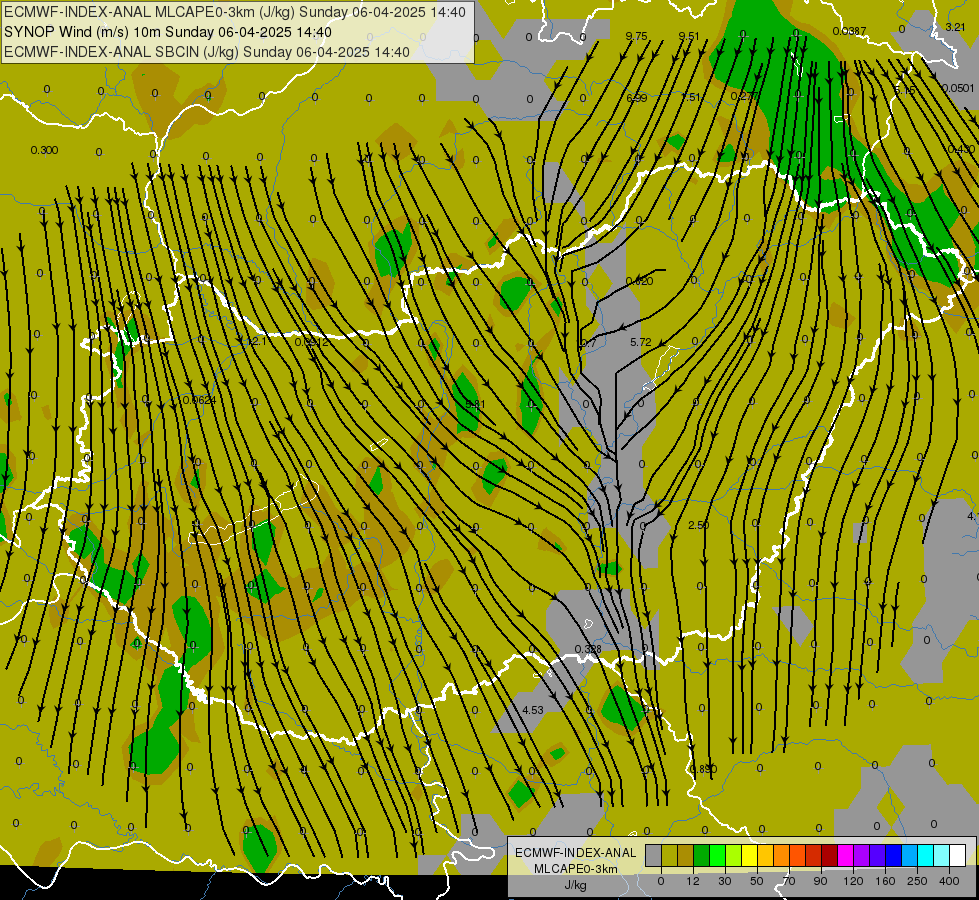Click the legend title ECMWF-INDEX-ANAL
The height and width of the screenshot is (900, 979).
coord(576,853)
